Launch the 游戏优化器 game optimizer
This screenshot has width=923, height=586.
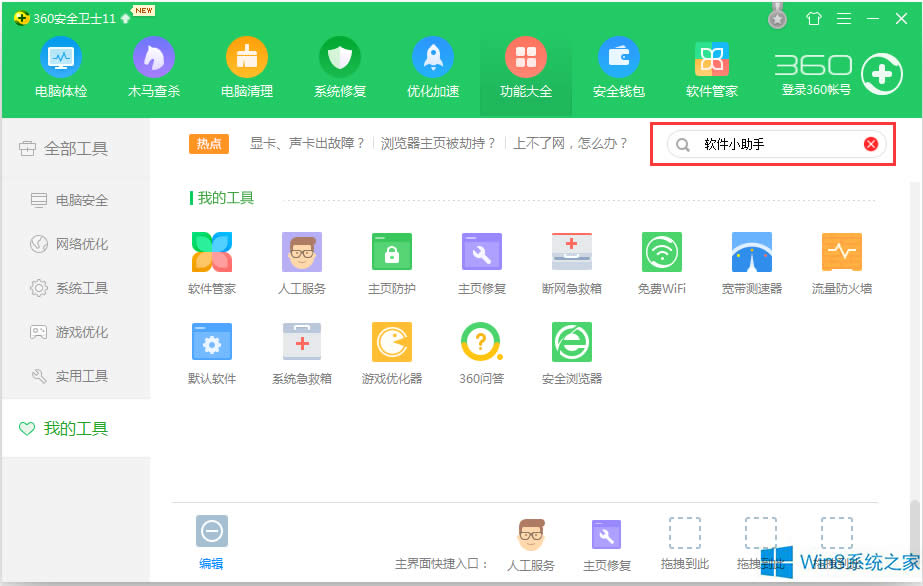click(x=391, y=348)
